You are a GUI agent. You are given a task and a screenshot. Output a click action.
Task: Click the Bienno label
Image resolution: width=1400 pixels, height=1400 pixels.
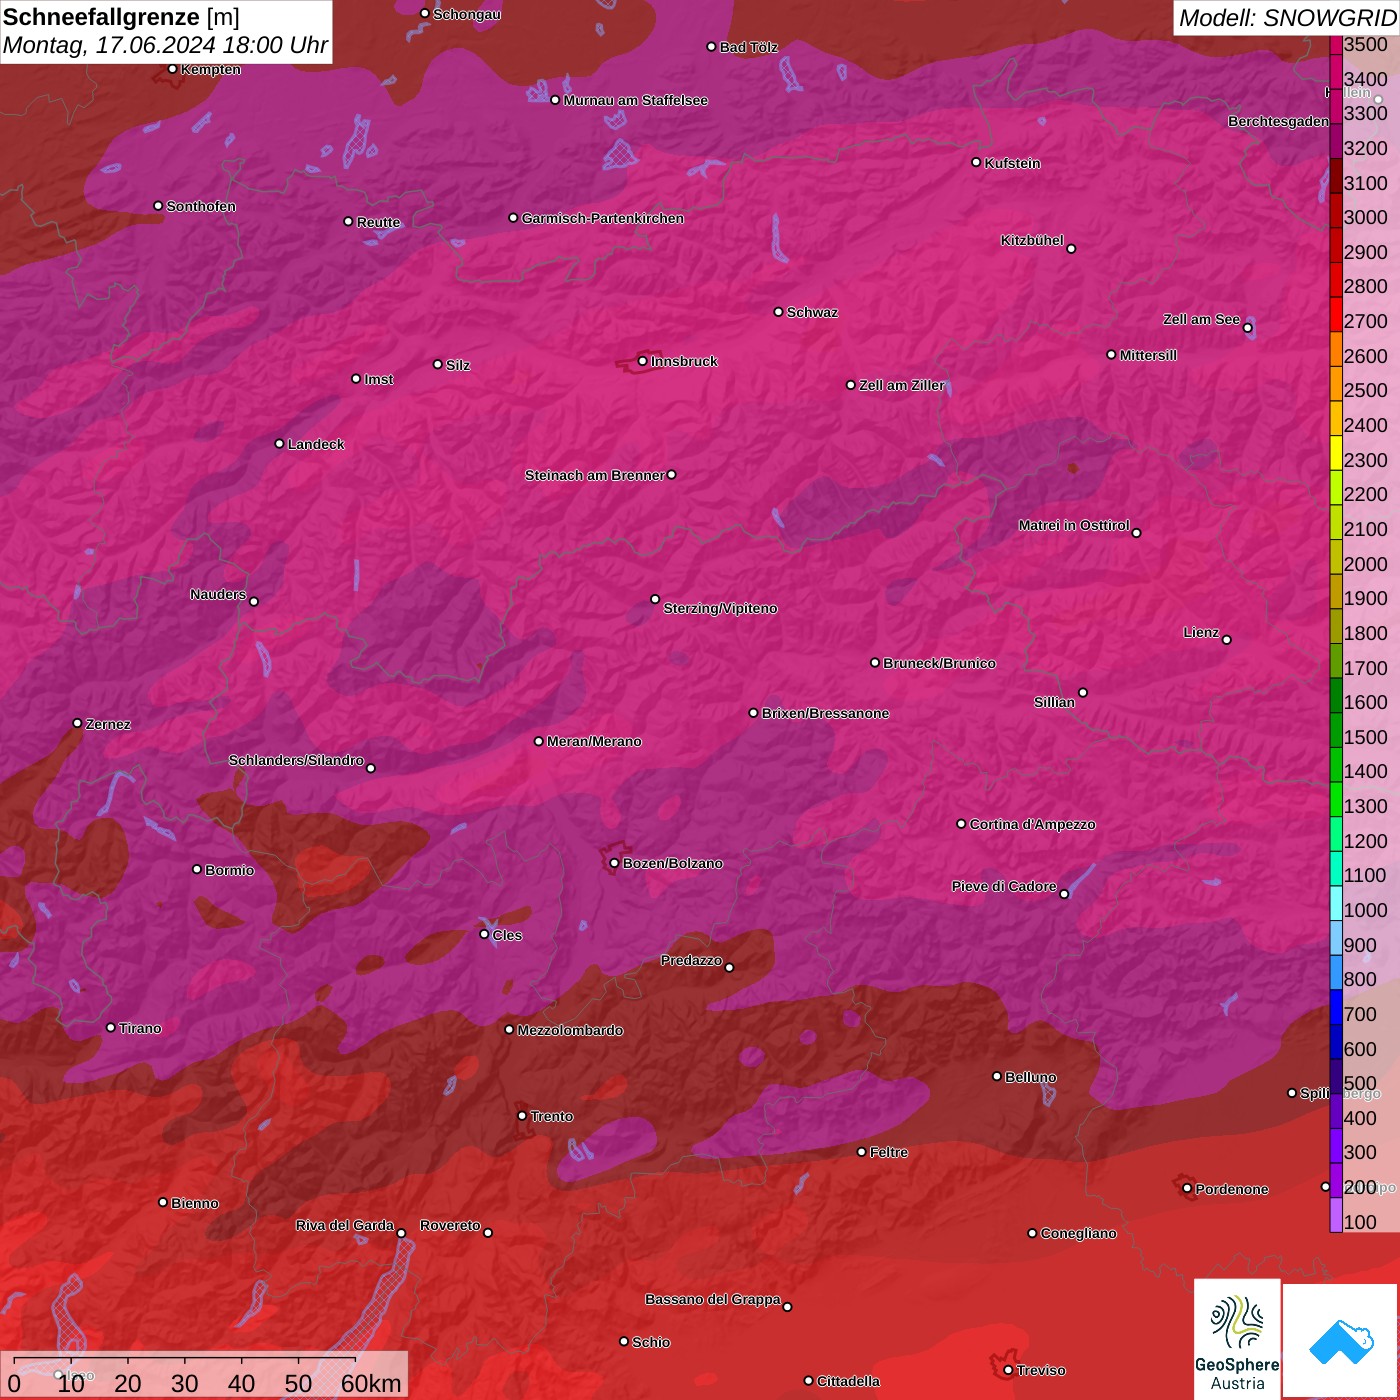point(195,1203)
